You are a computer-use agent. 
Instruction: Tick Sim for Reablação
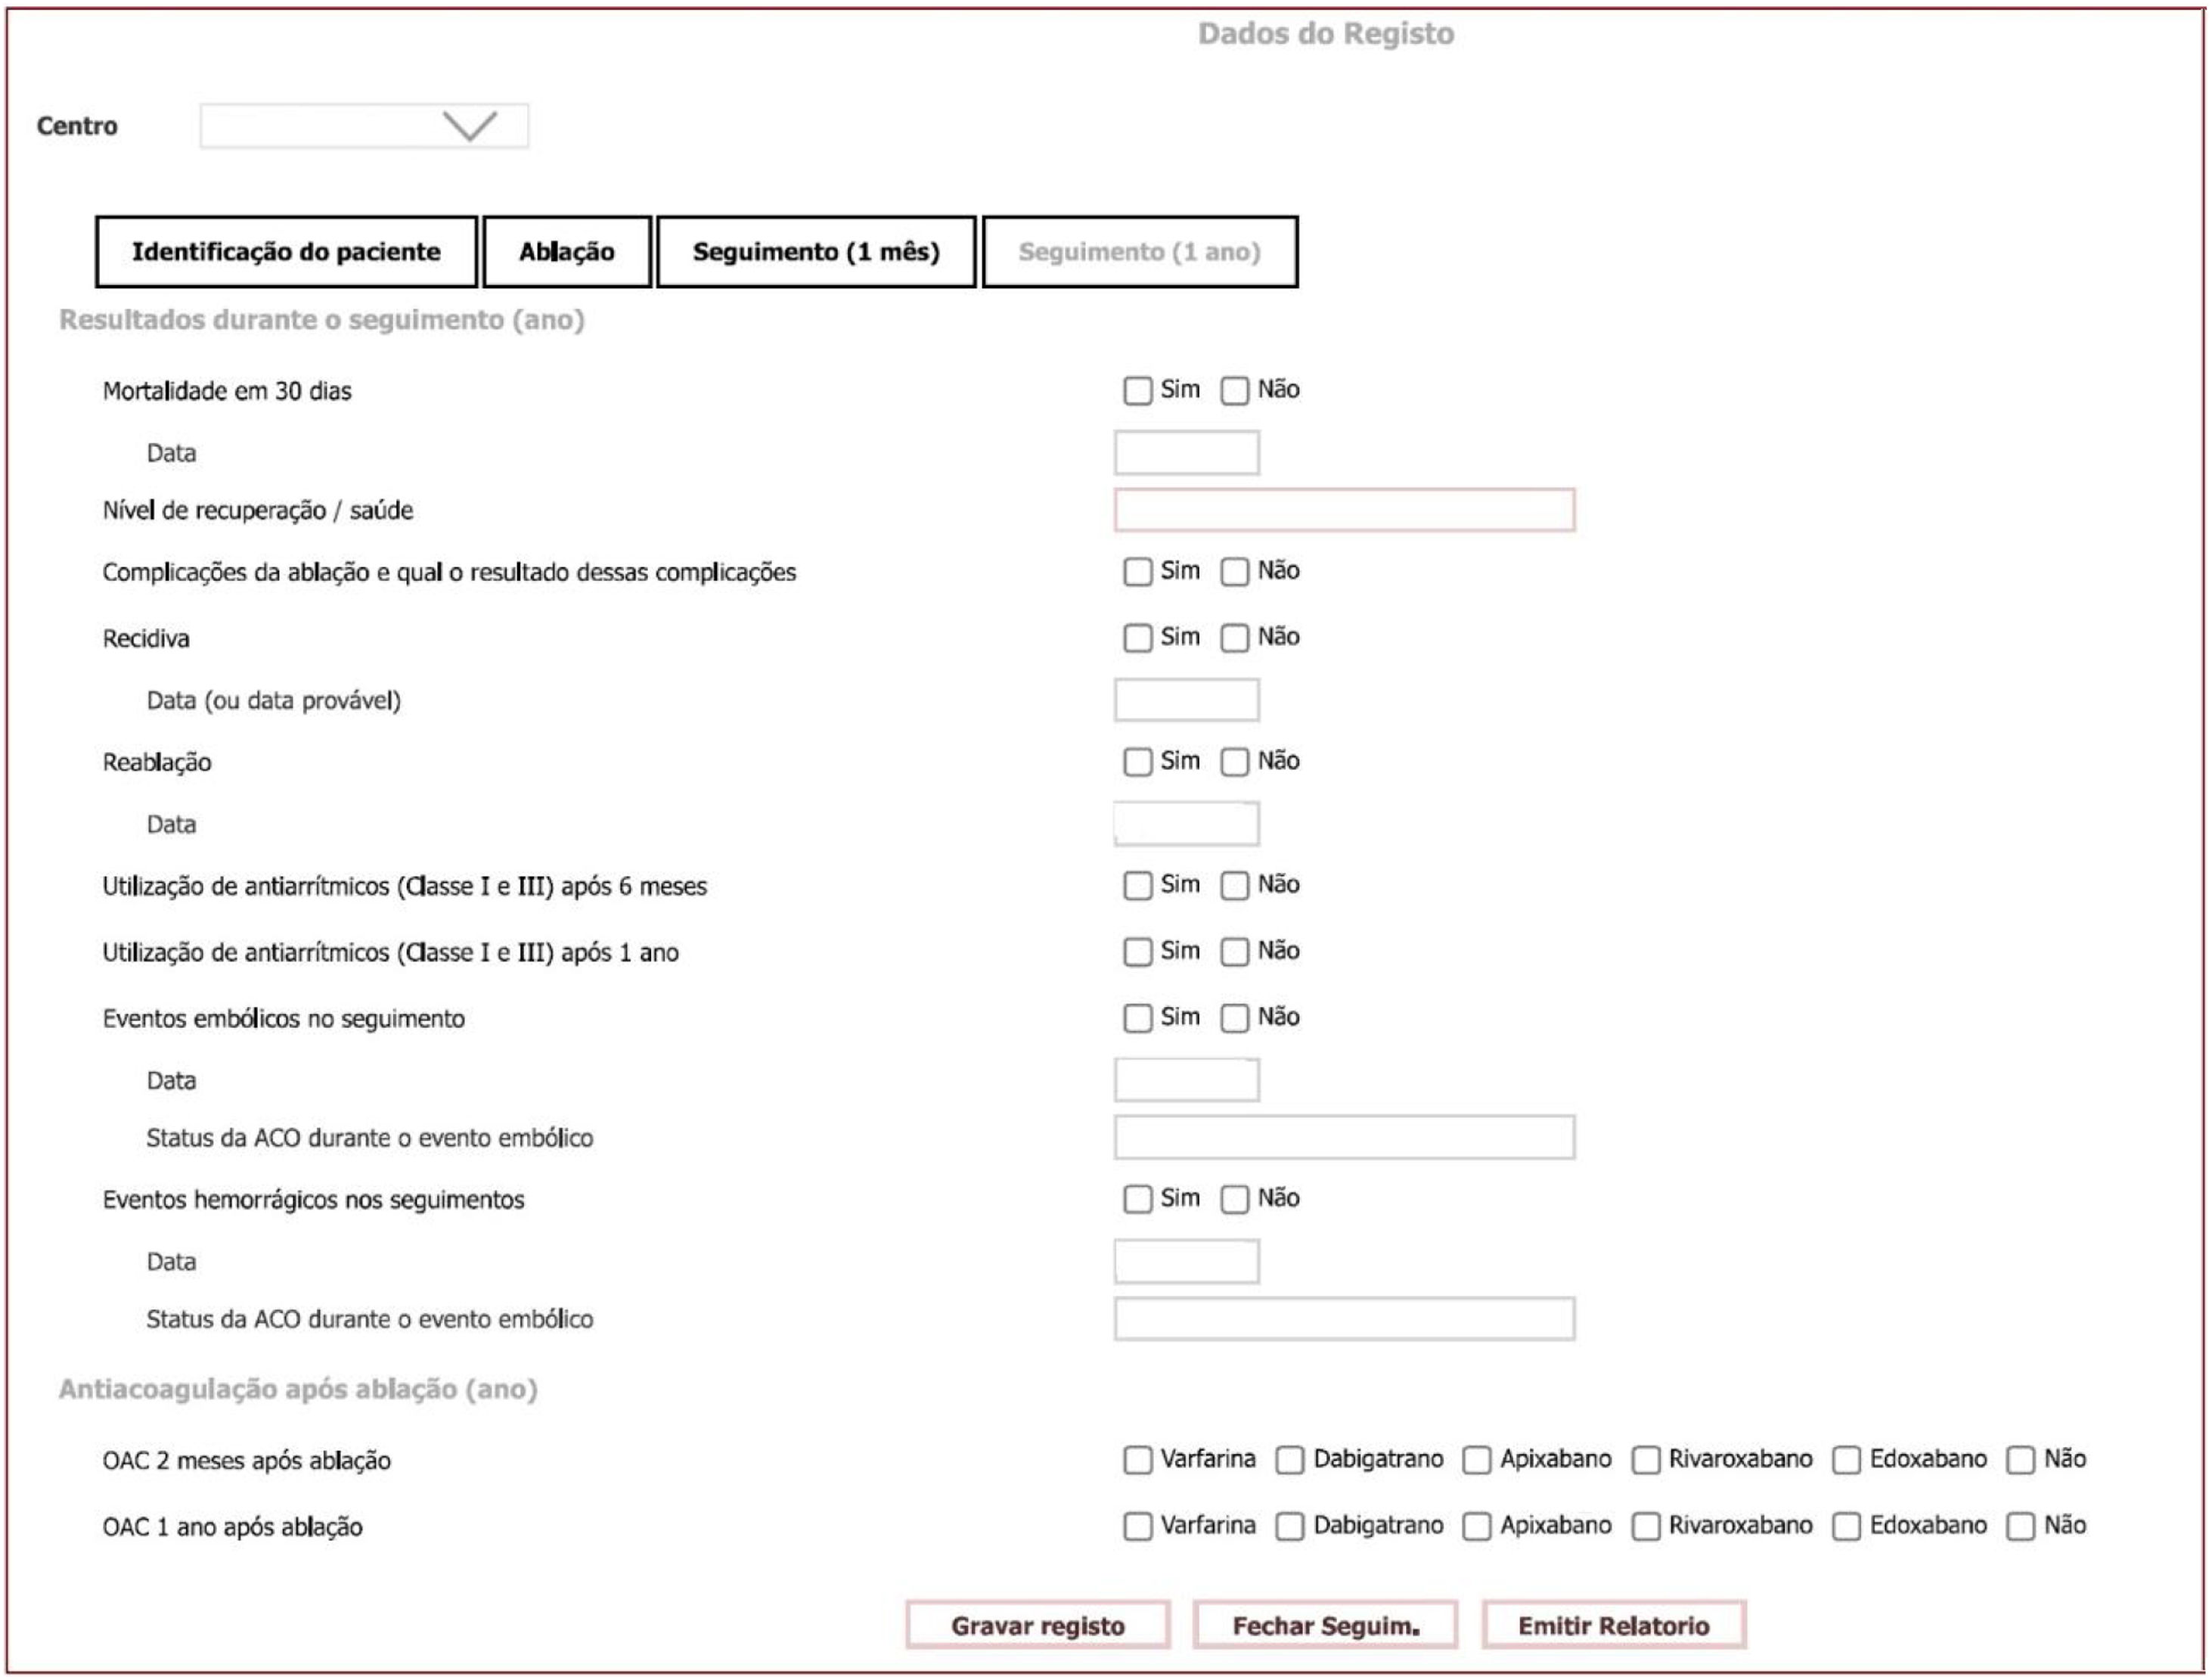tap(1137, 762)
